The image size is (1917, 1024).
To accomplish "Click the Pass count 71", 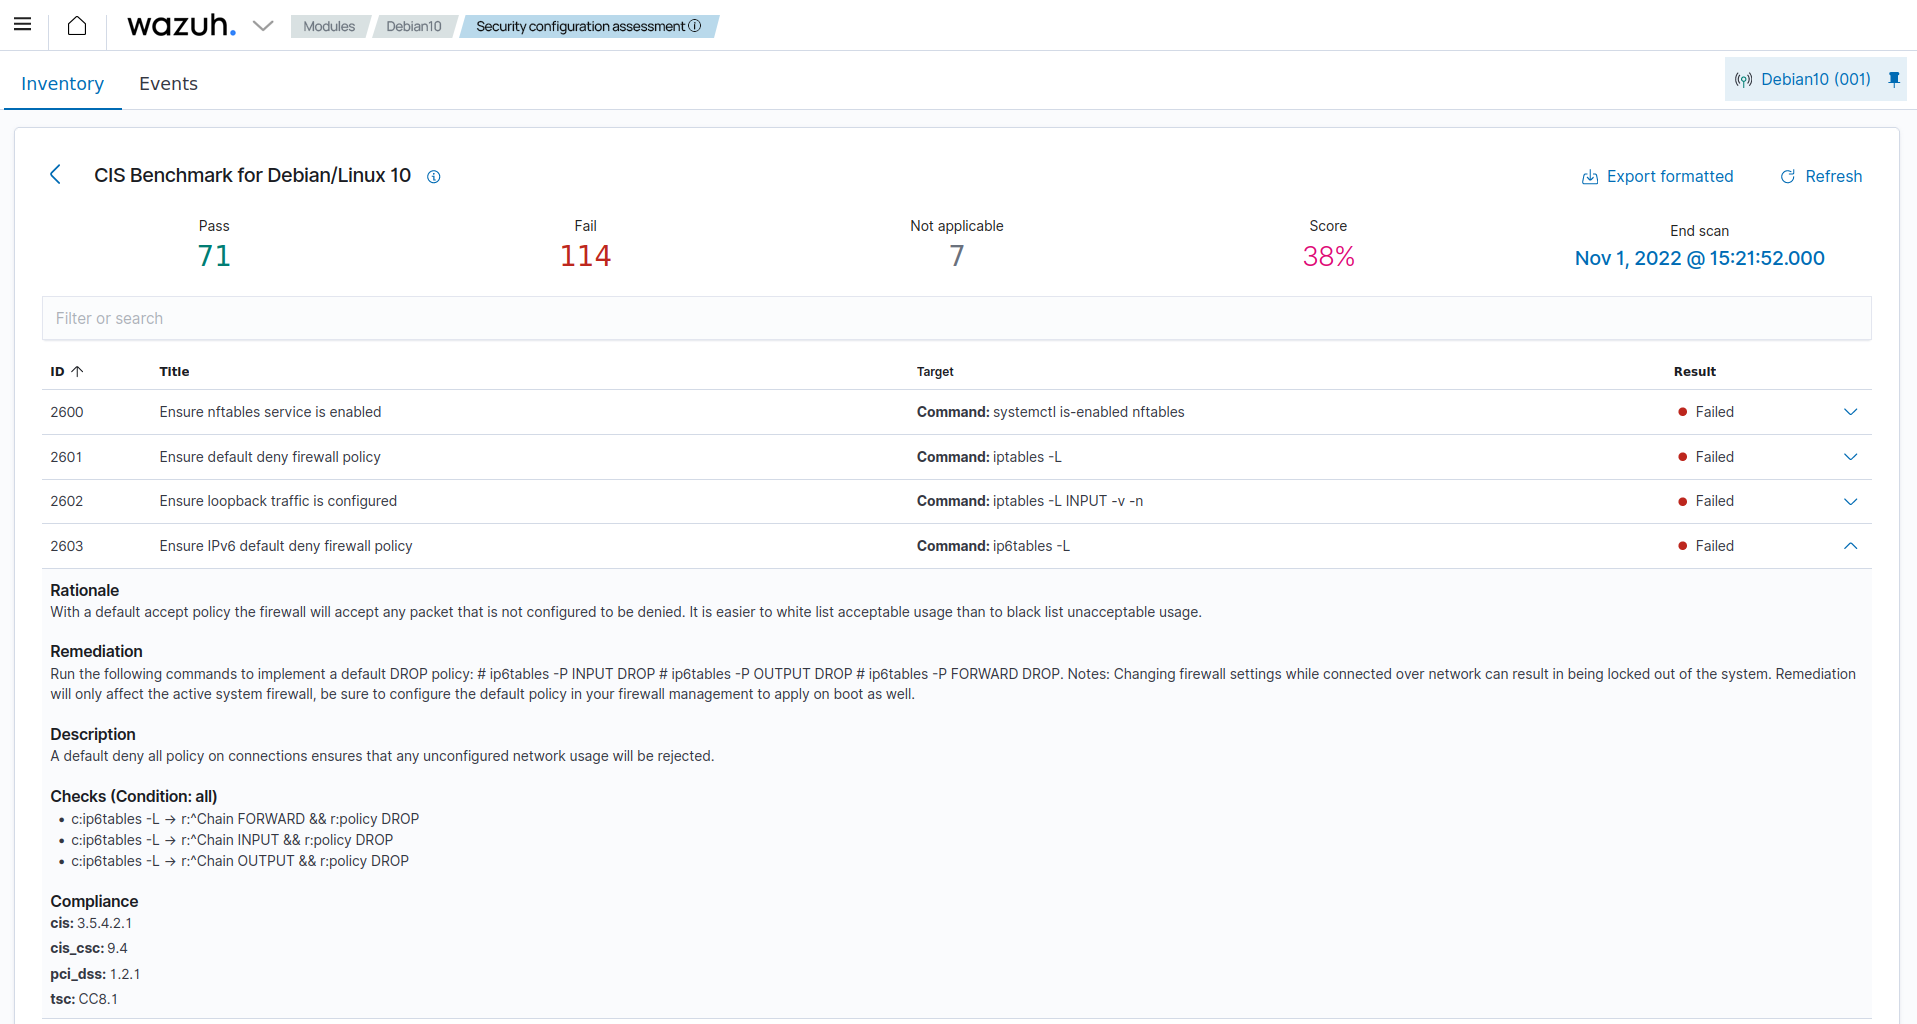I will (x=214, y=256).
